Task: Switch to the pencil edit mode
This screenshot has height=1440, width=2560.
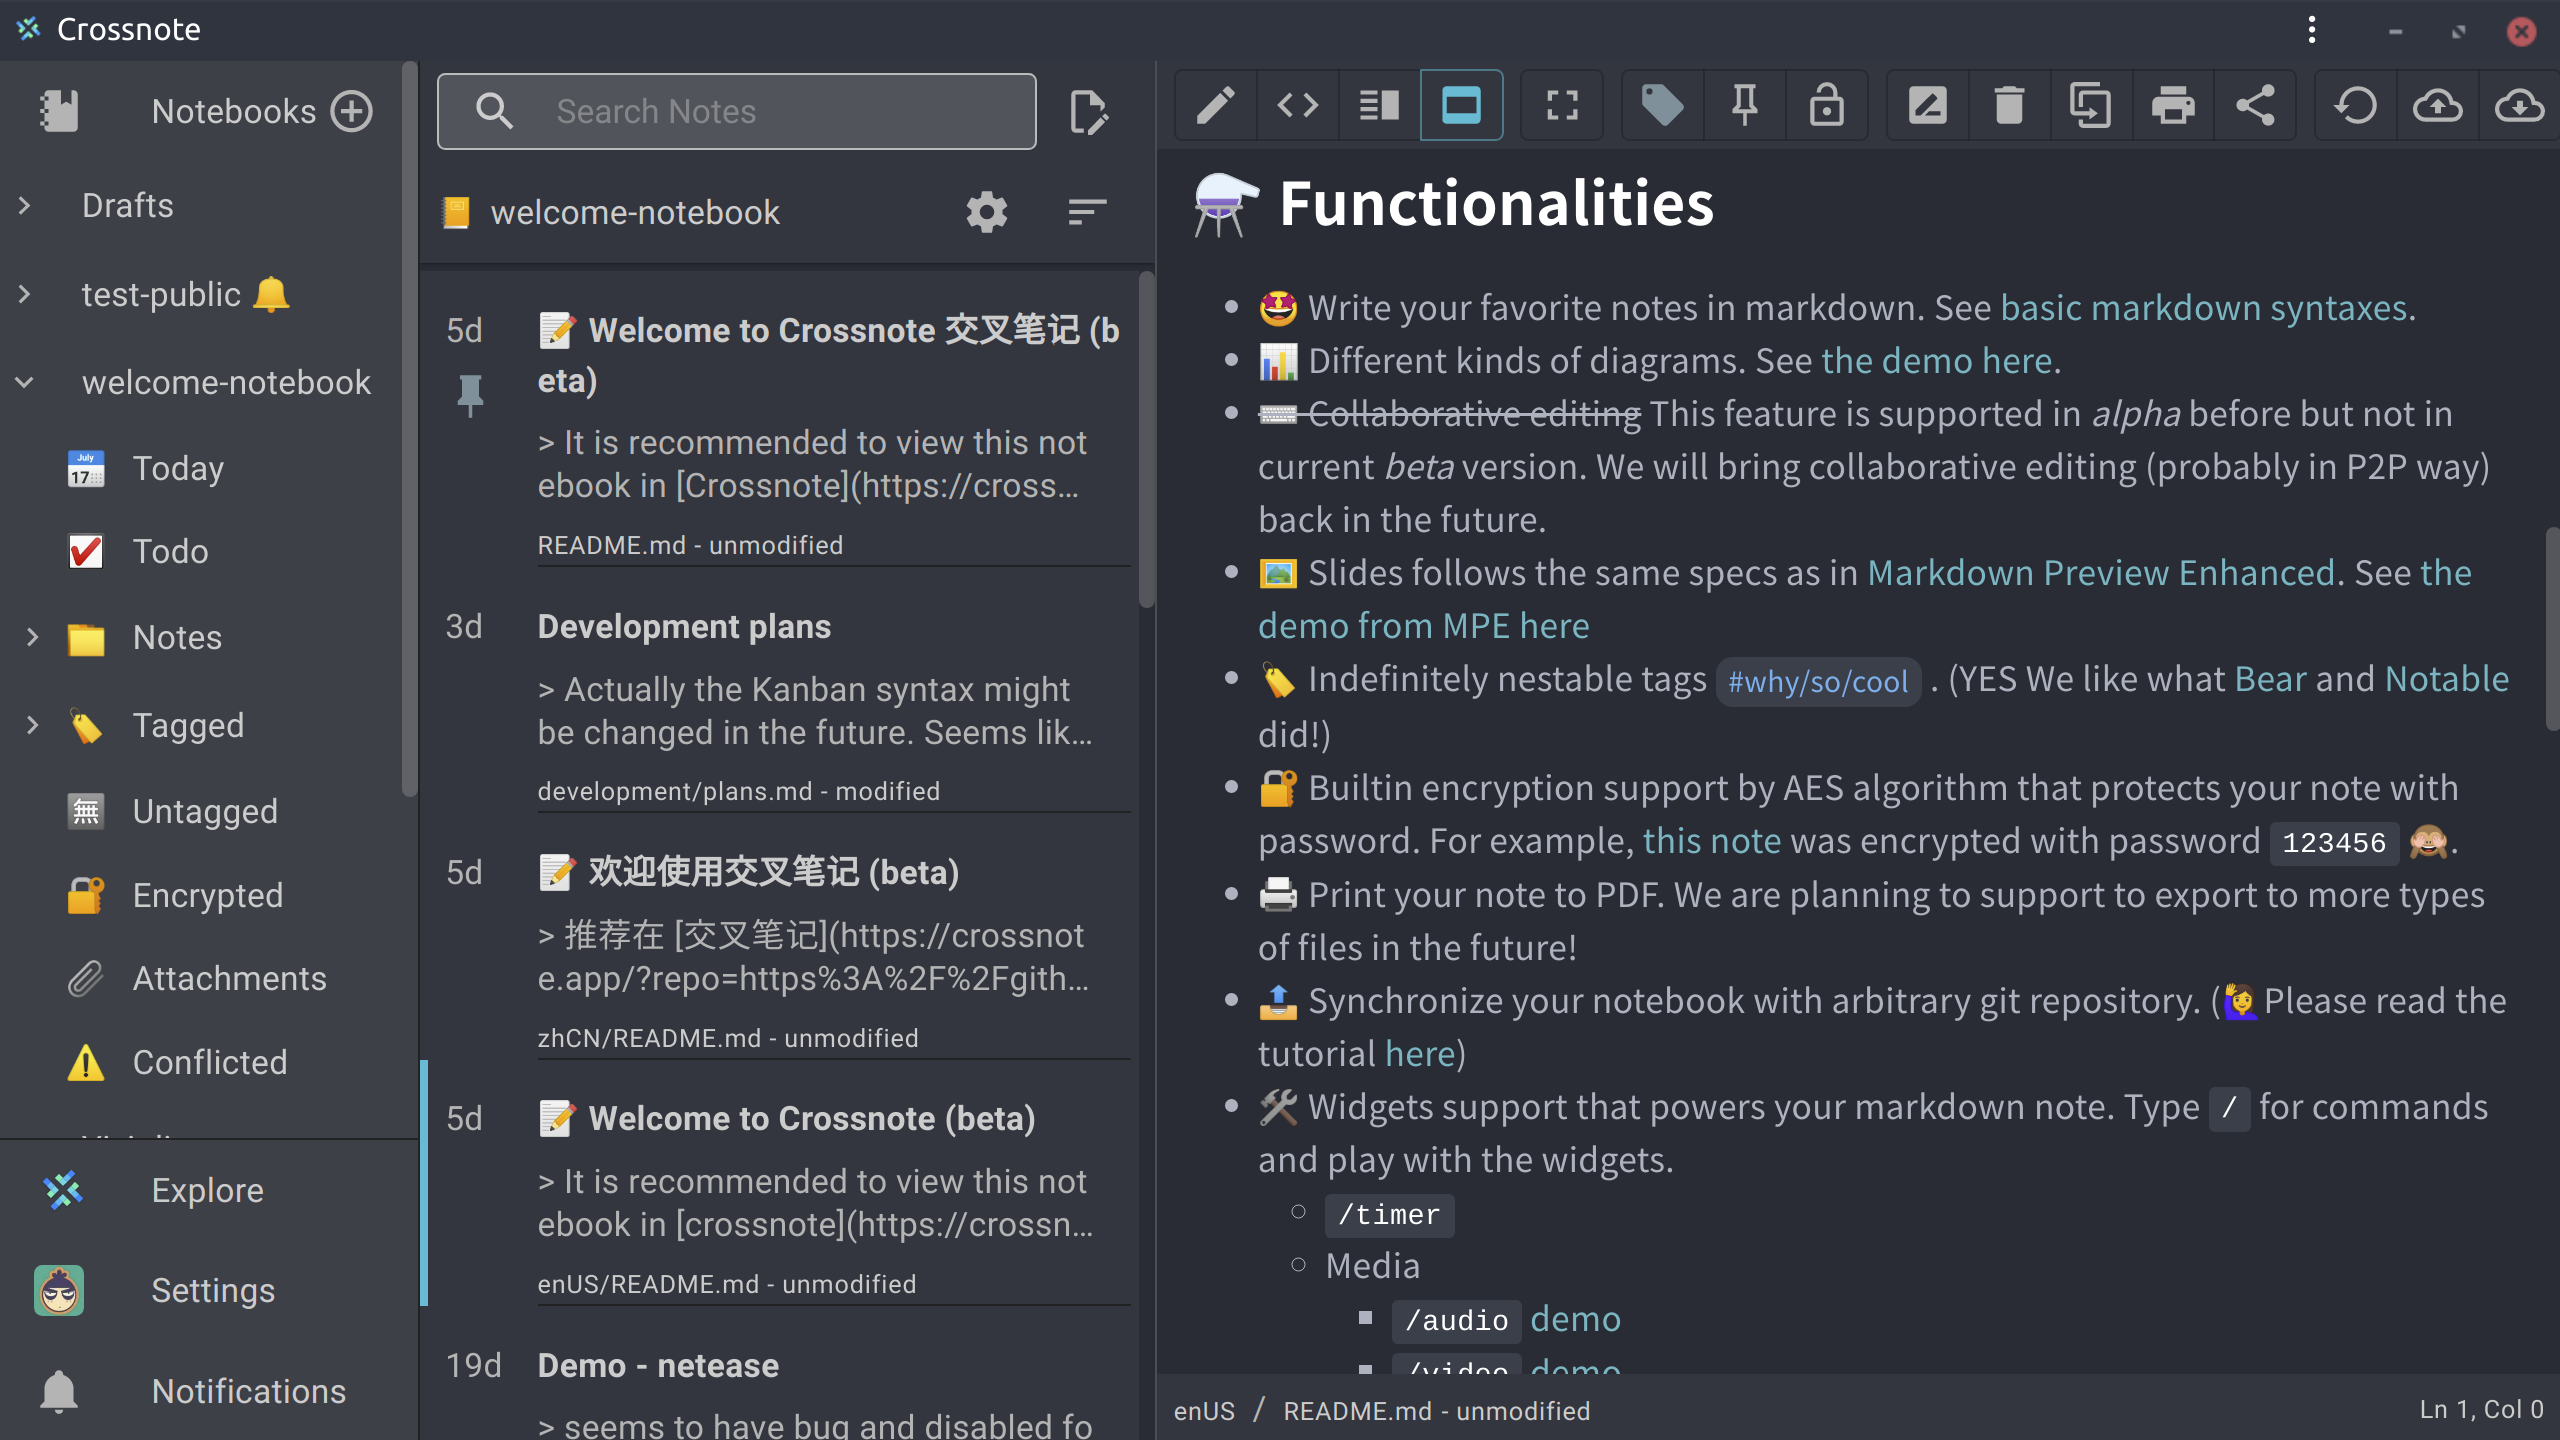Action: (1215, 105)
